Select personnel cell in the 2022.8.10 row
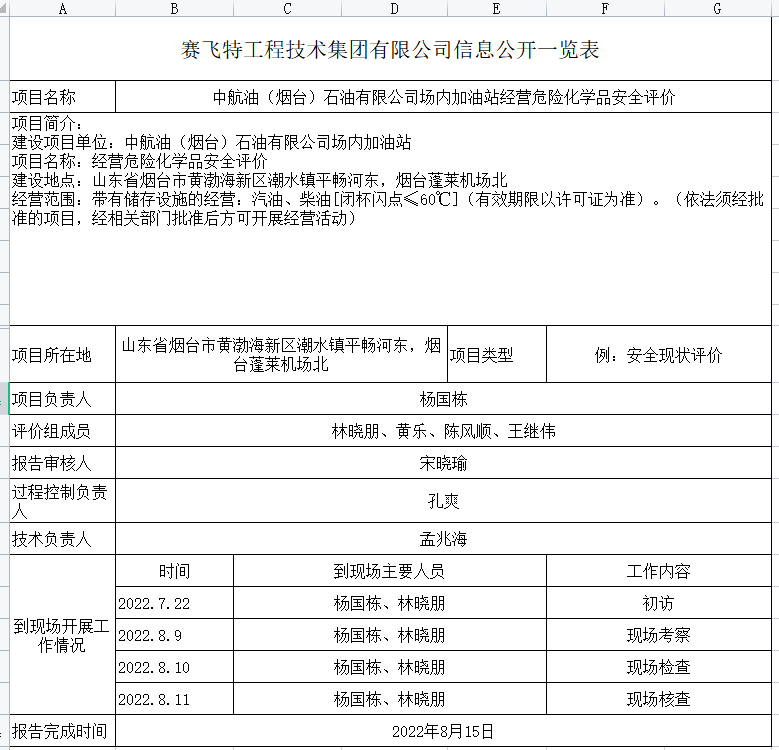779x750 pixels. (x=390, y=667)
